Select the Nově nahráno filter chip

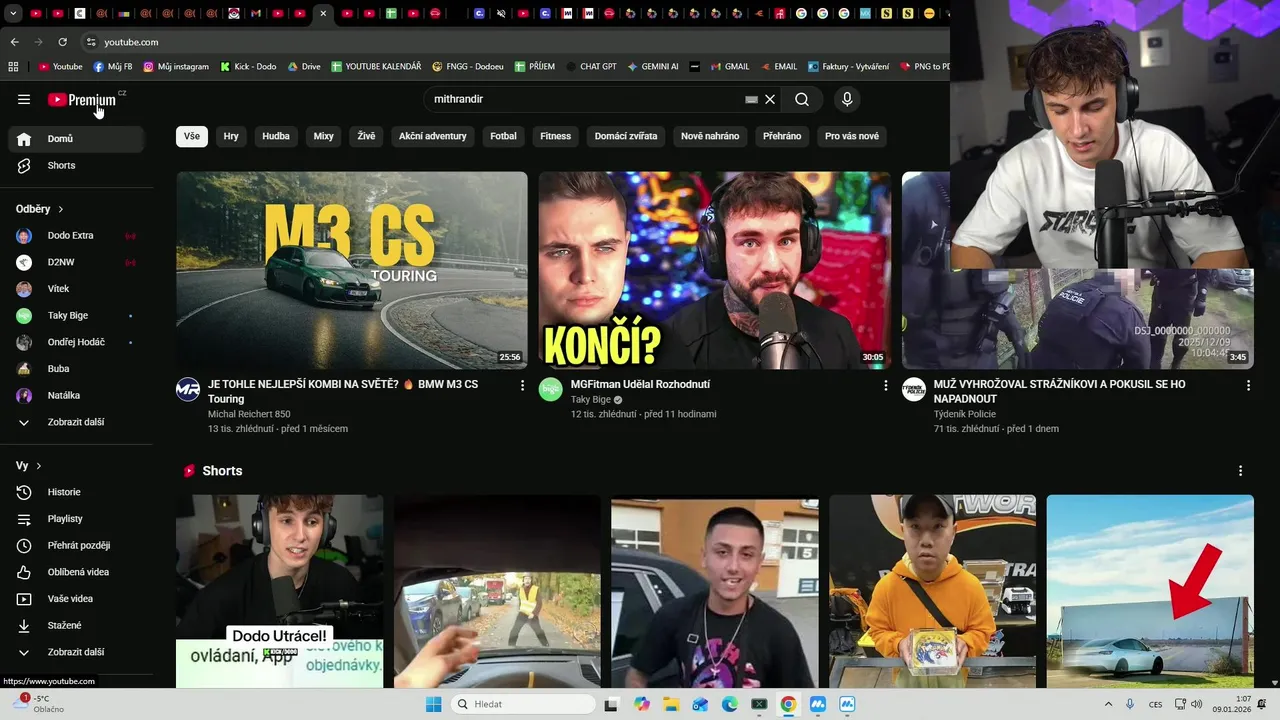pos(710,136)
